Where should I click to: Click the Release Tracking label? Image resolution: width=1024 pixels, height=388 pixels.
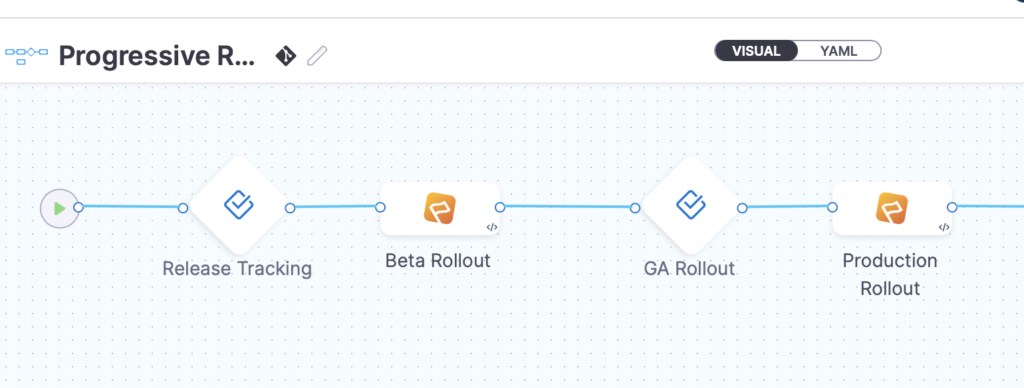(x=237, y=268)
